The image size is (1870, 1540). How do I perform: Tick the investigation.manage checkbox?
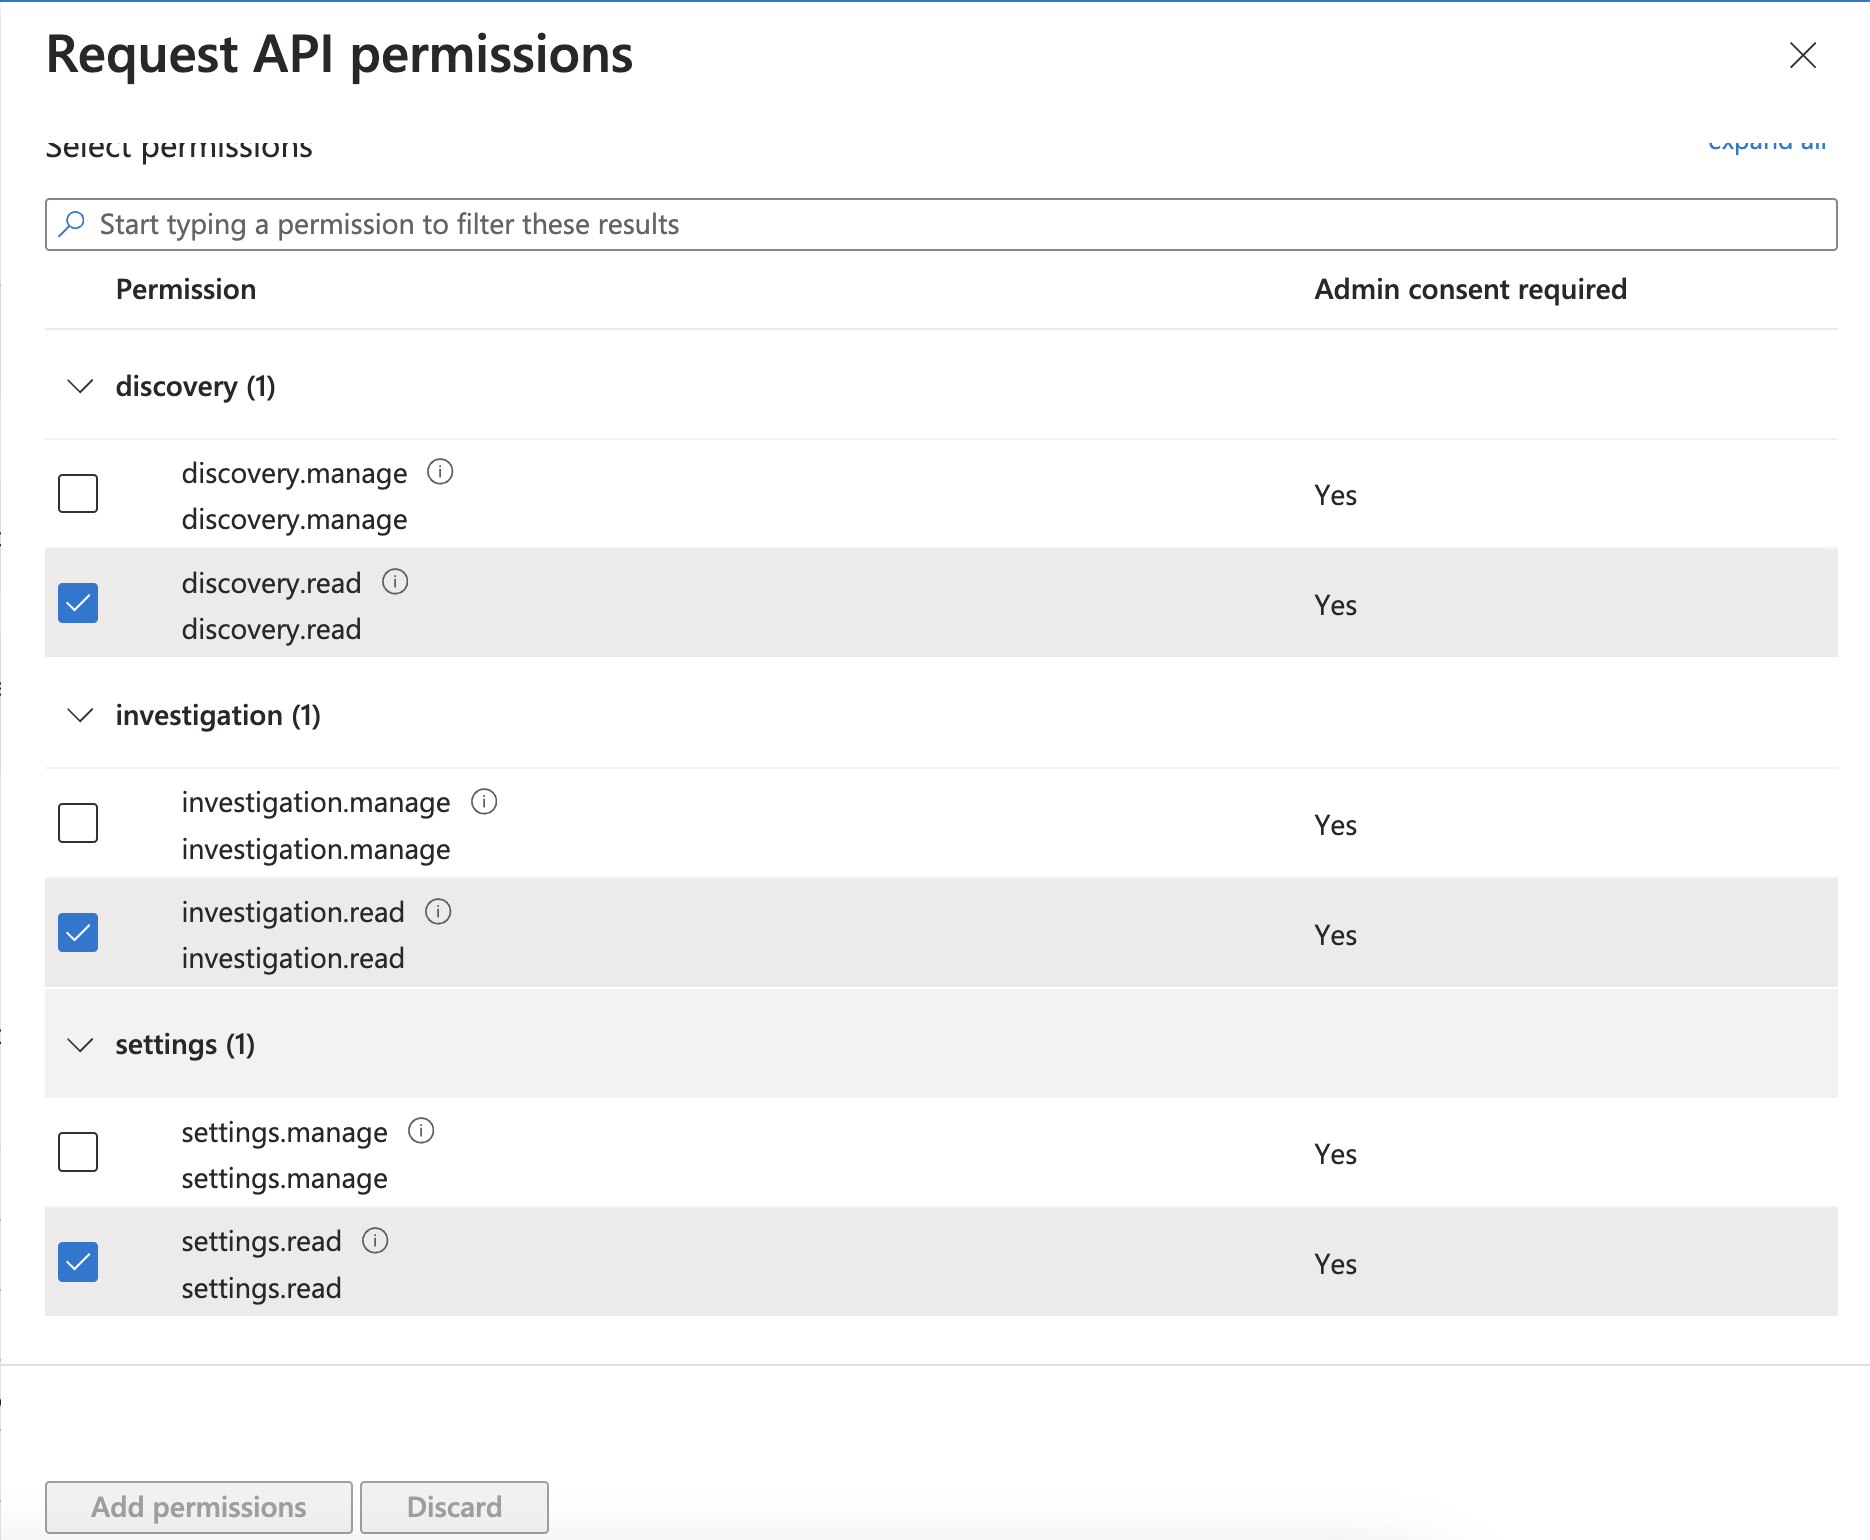tap(78, 823)
